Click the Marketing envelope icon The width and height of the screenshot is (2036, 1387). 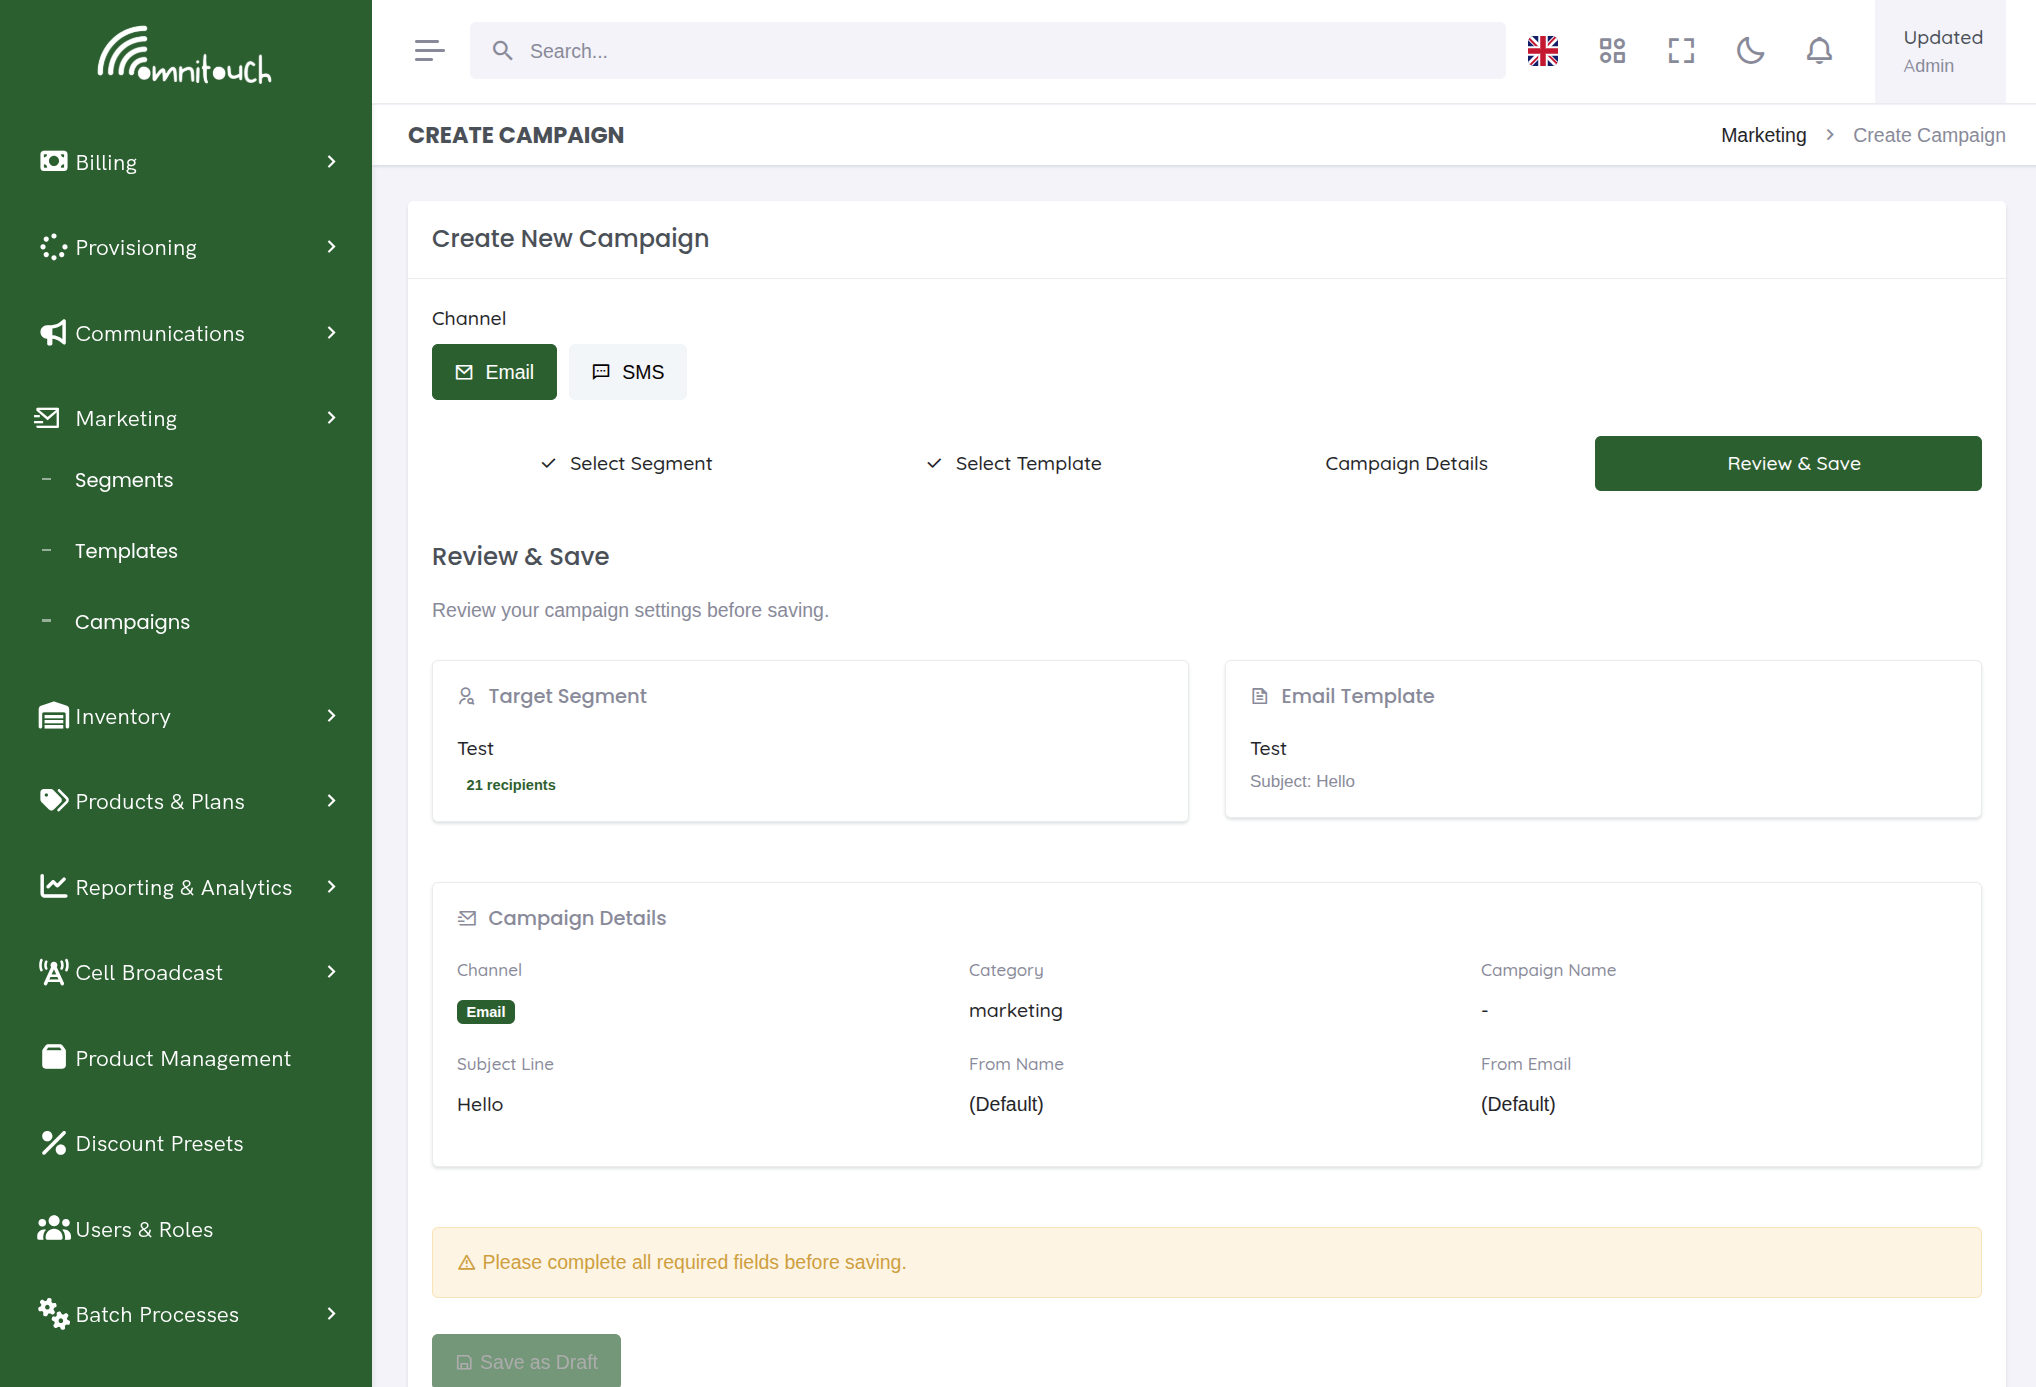click(x=47, y=418)
